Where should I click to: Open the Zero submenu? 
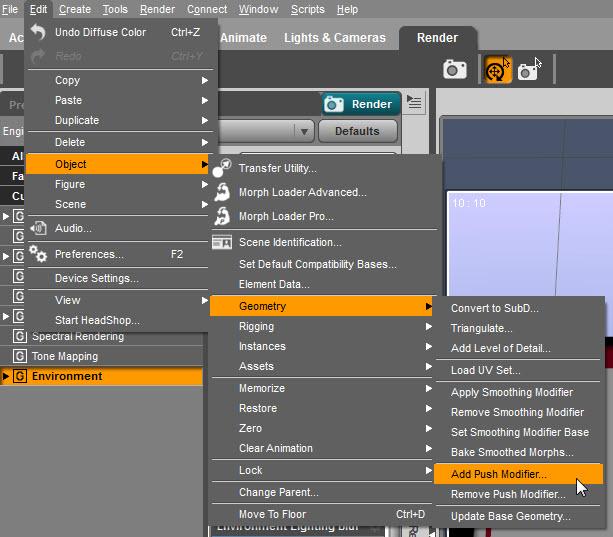pos(322,428)
